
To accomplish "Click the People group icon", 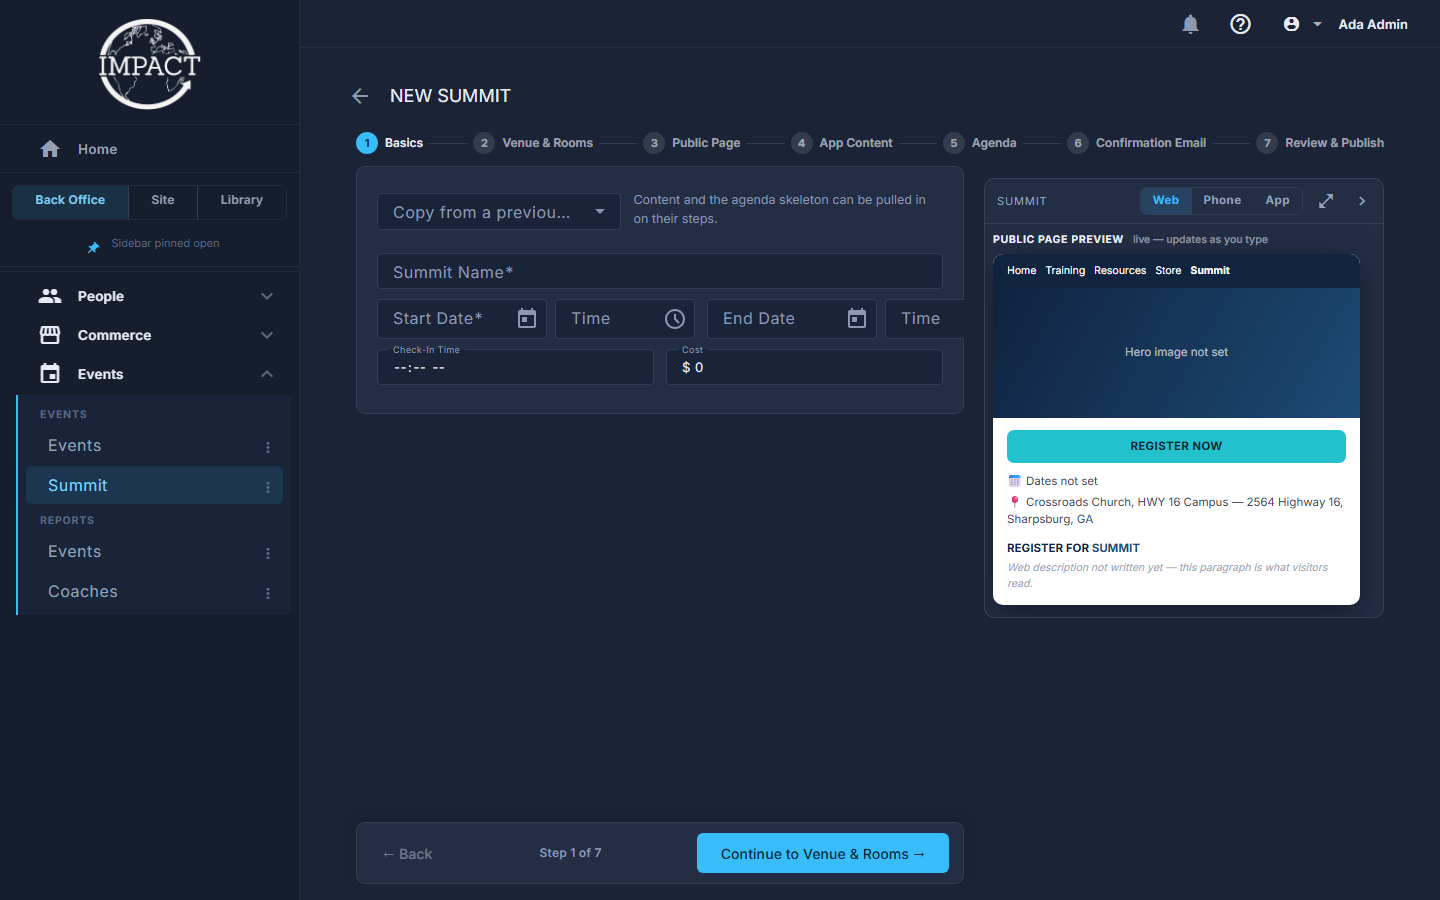I will 50,296.
